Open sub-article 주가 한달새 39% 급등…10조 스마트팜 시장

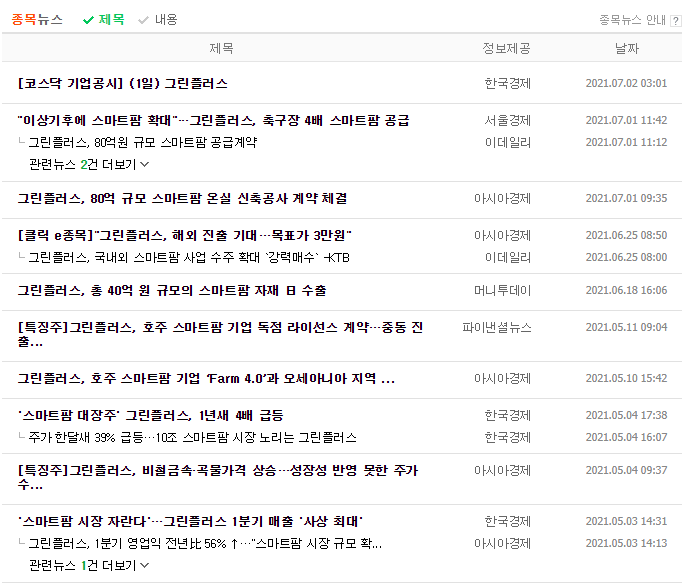pos(192,438)
